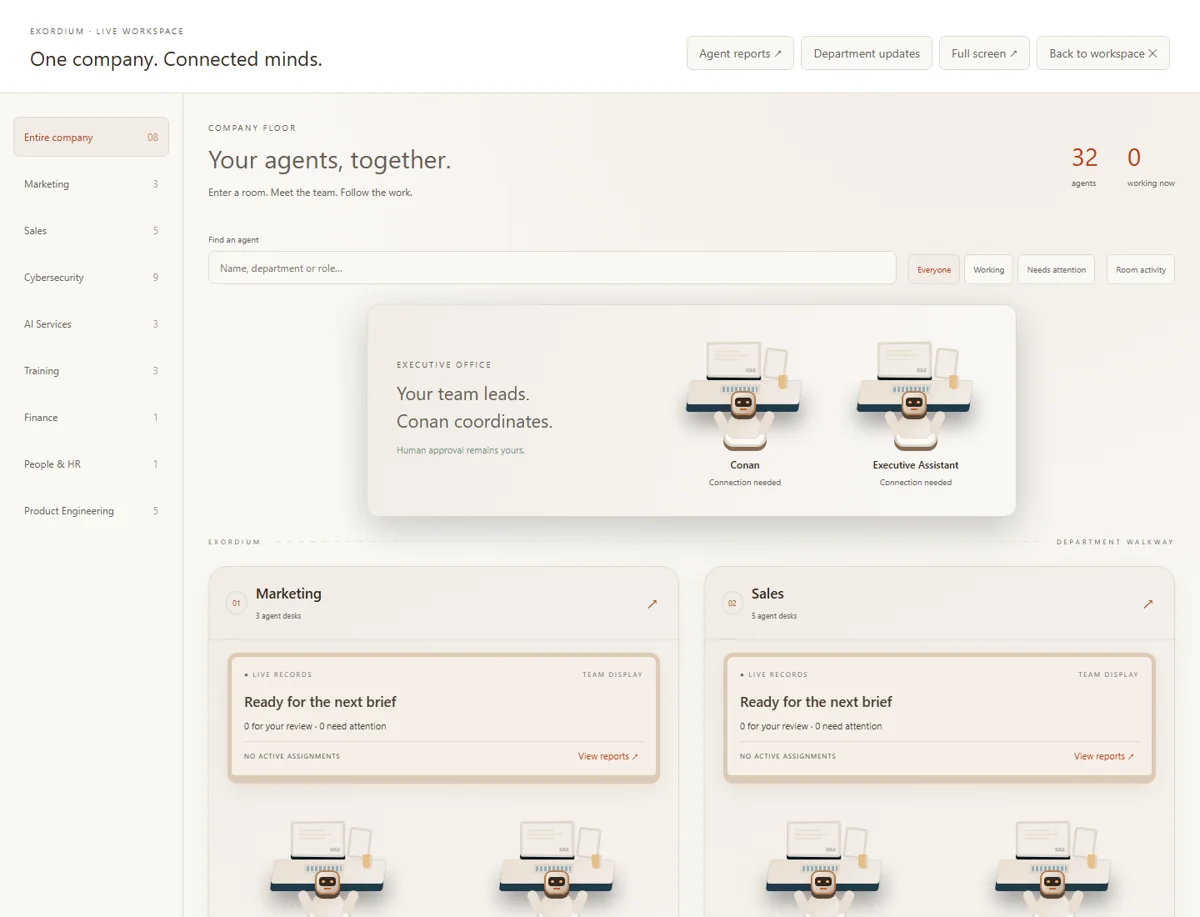Viewport: 1200px width, 917px height.
Task: Select Entire company in sidebar
Action: (x=91, y=137)
